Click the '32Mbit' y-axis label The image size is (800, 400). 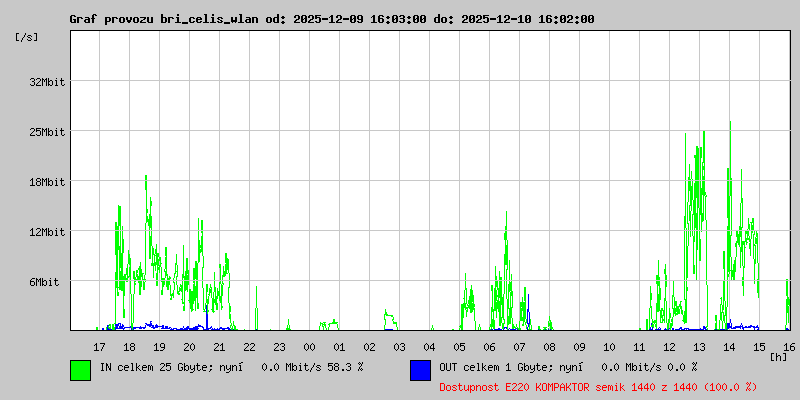coord(47,82)
